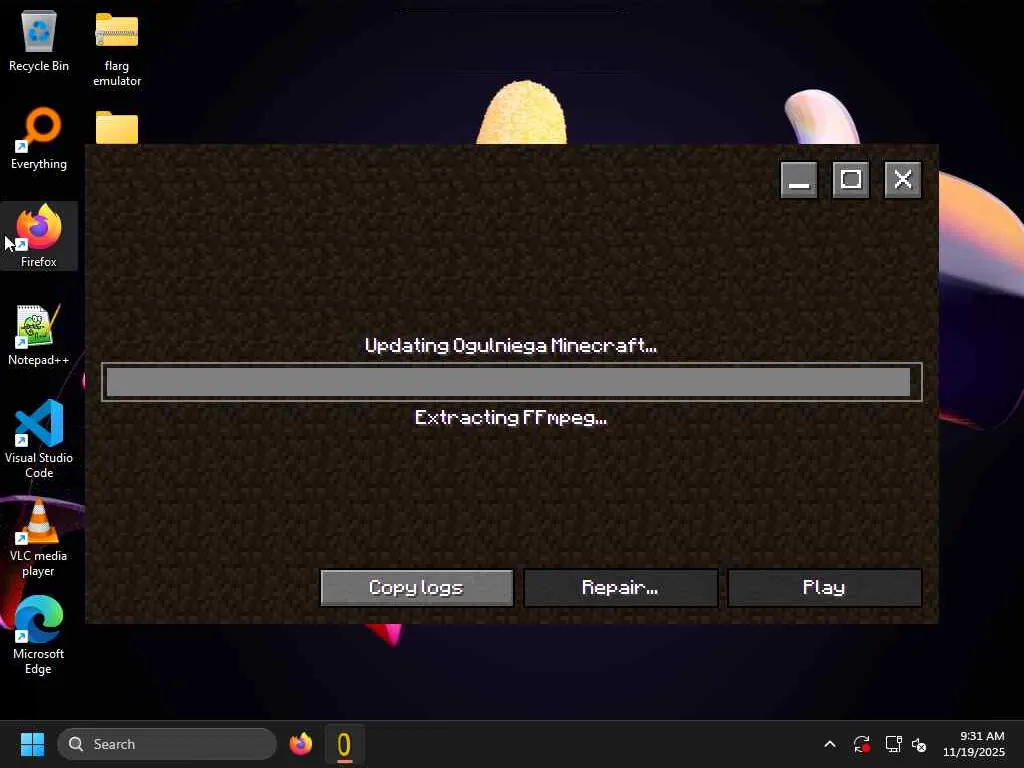Screen dimensions: 1024x768
Task: Open the sync status tray icon
Action: 861,744
